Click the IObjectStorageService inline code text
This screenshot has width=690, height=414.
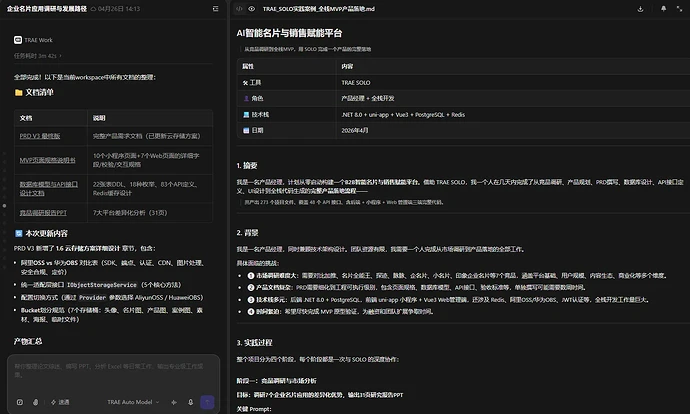click(x=102, y=285)
